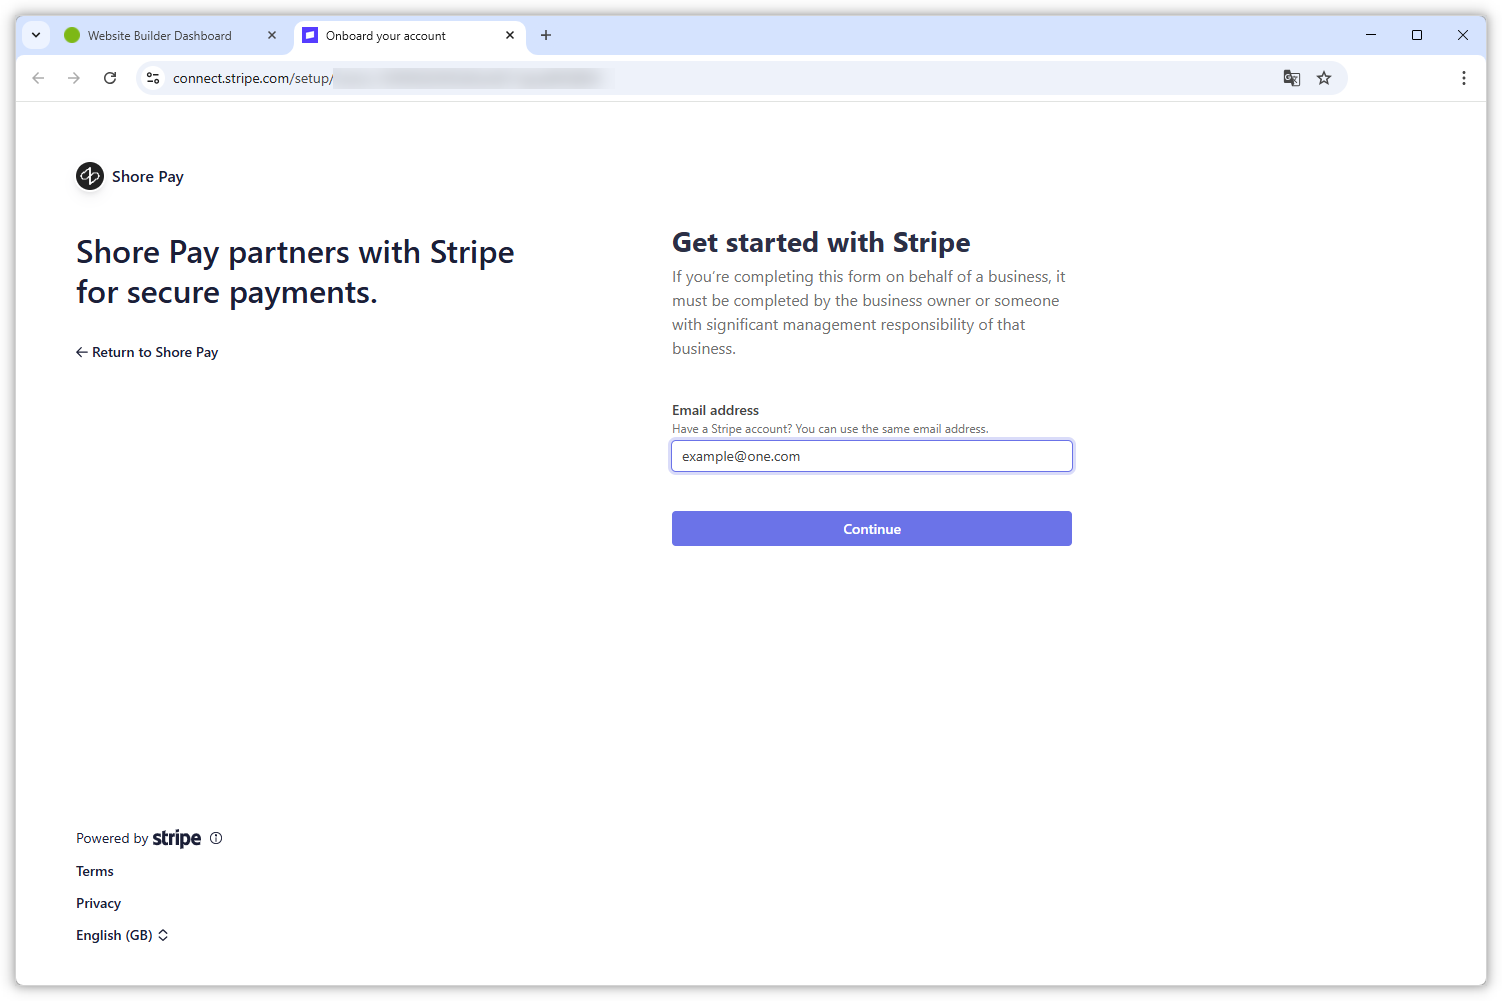
Task: Open a new browser tab with the plus
Action: (x=545, y=35)
